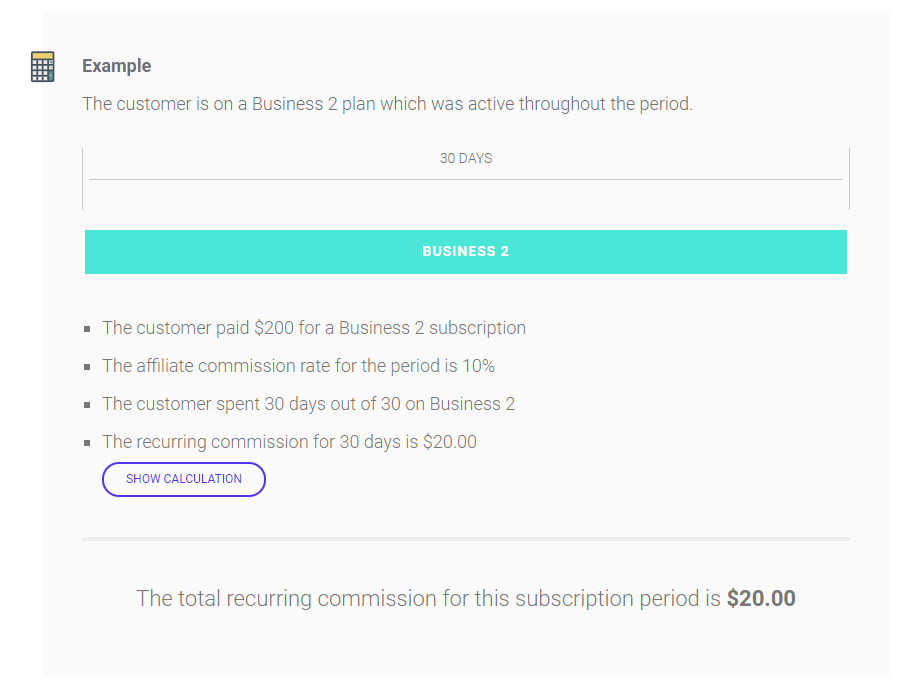Click the bullet marker before customer spent 30 days

pos(88,405)
